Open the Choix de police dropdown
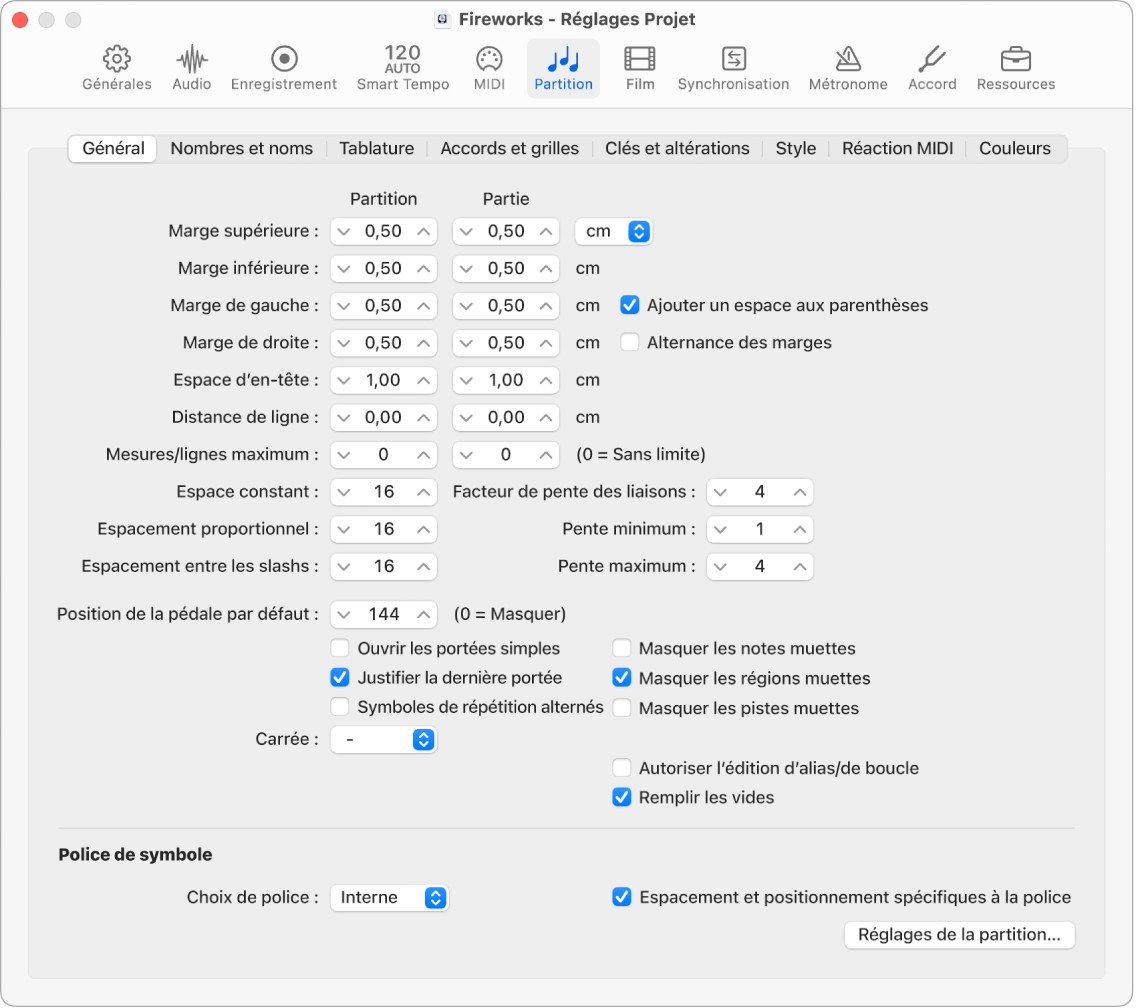The image size is (1136, 1008). [x=390, y=897]
